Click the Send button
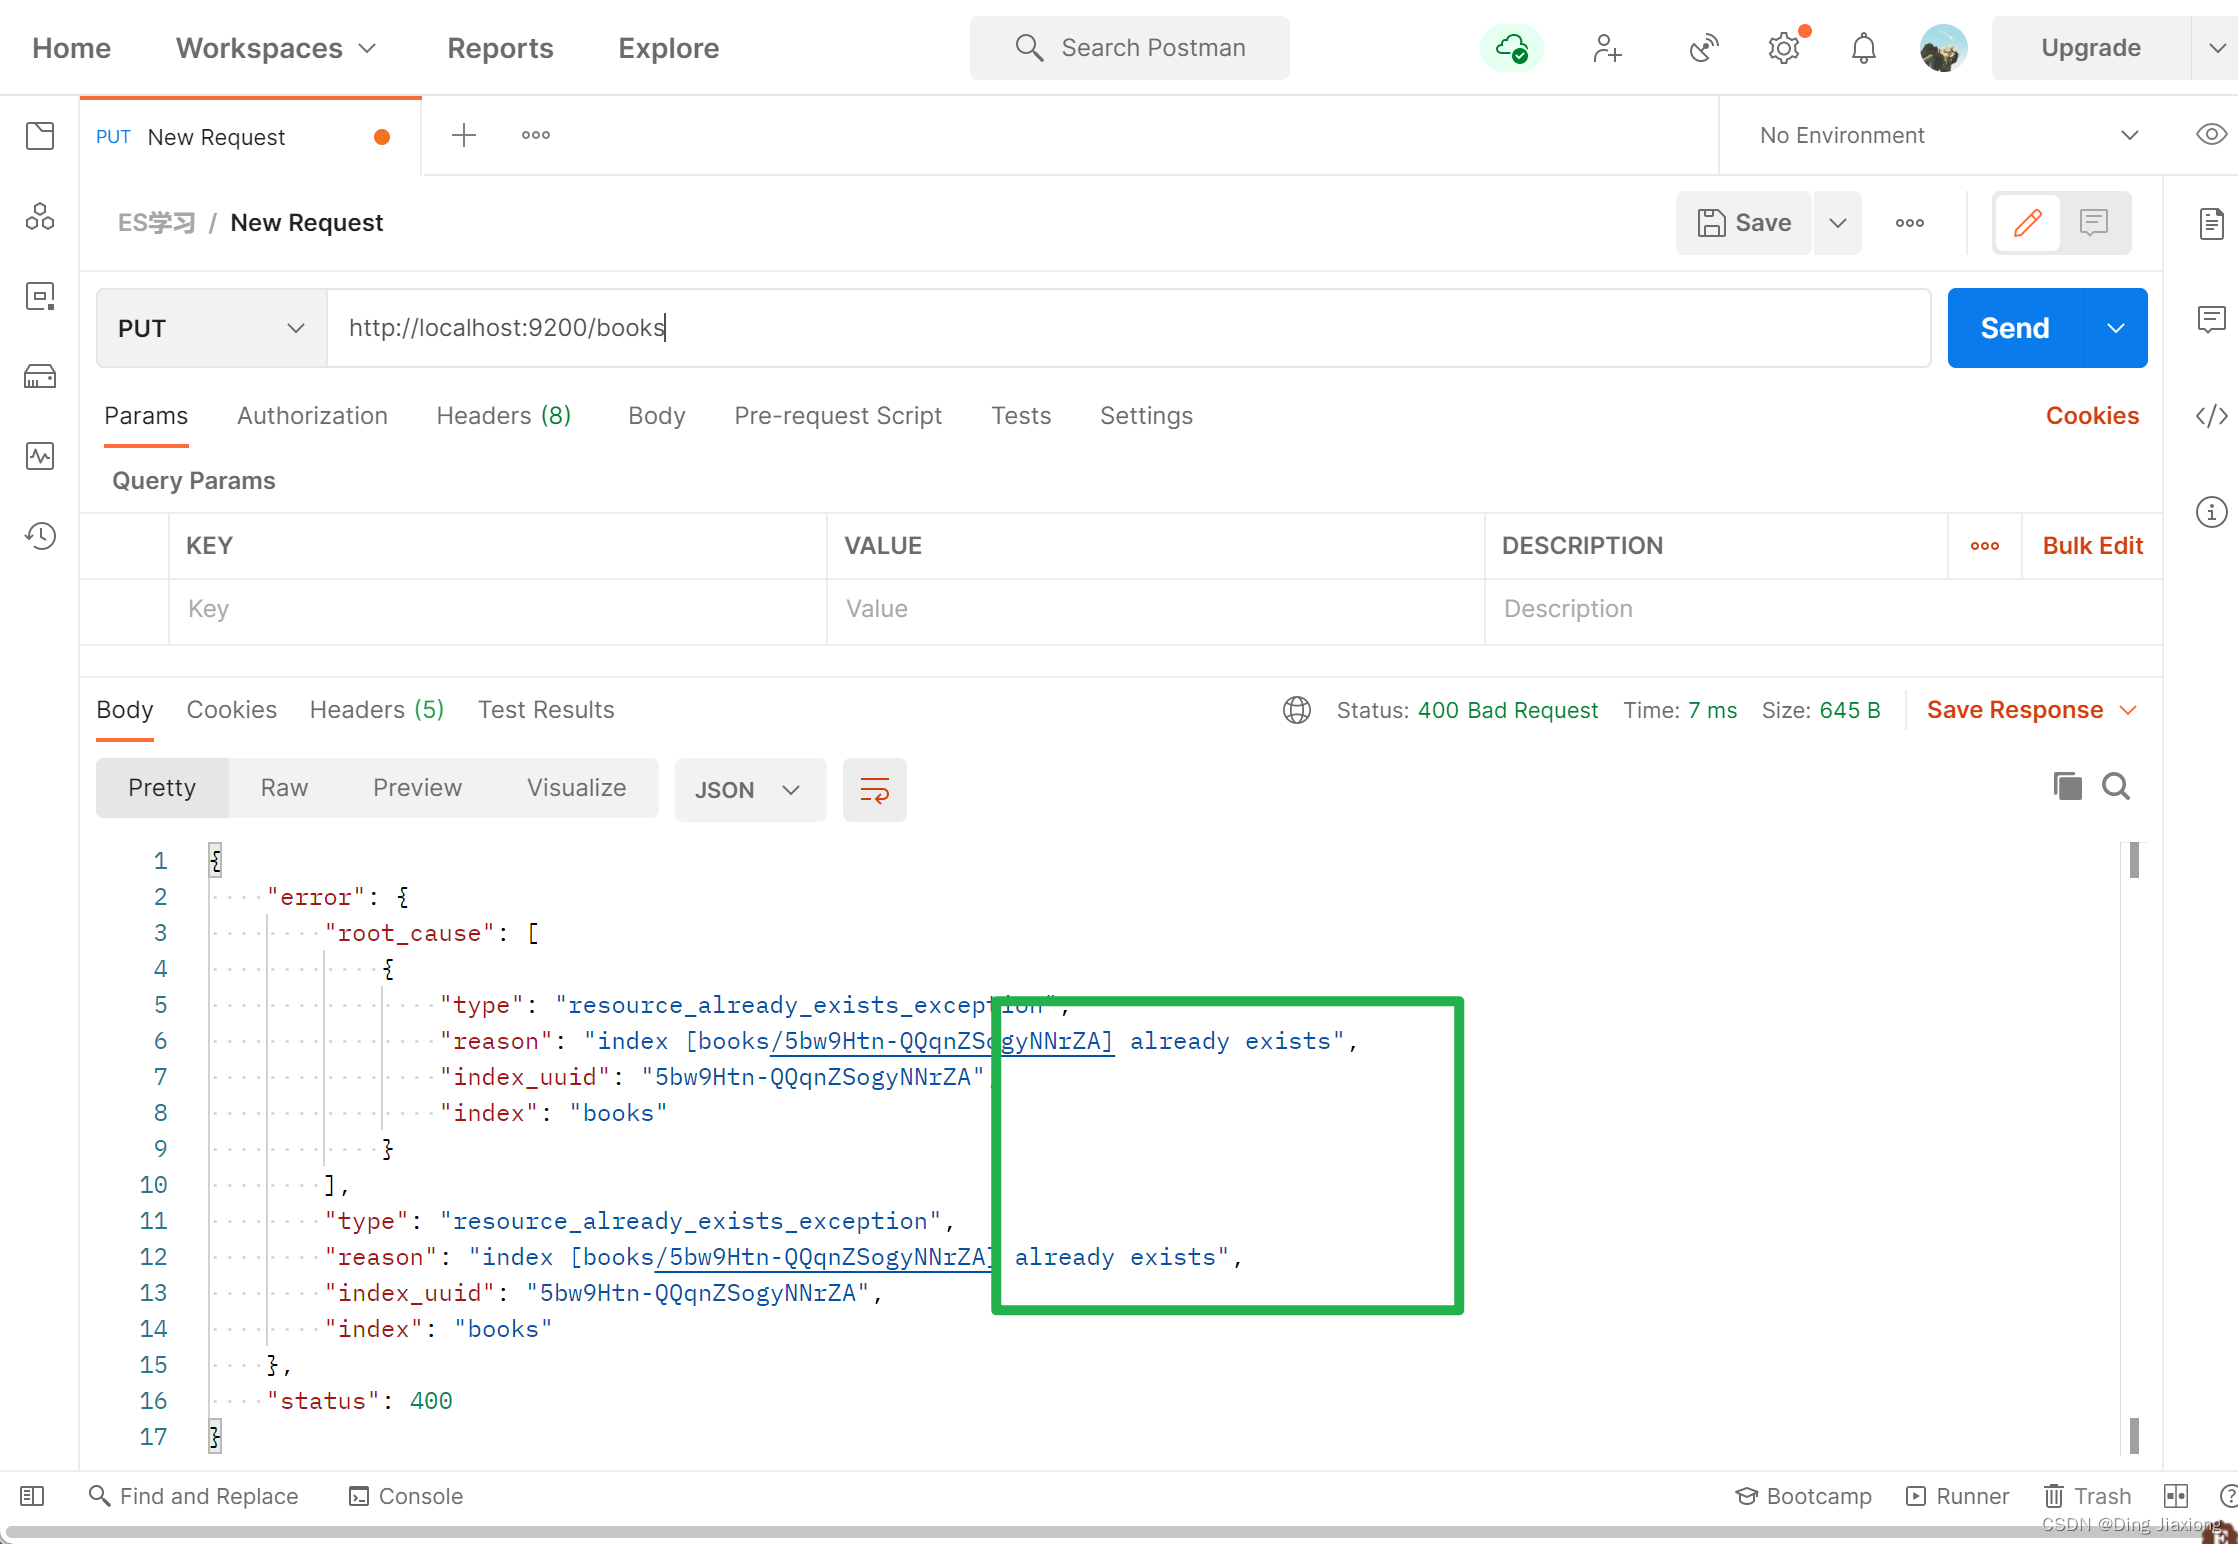2238x1544 pixels. [x=2015, y=328]
